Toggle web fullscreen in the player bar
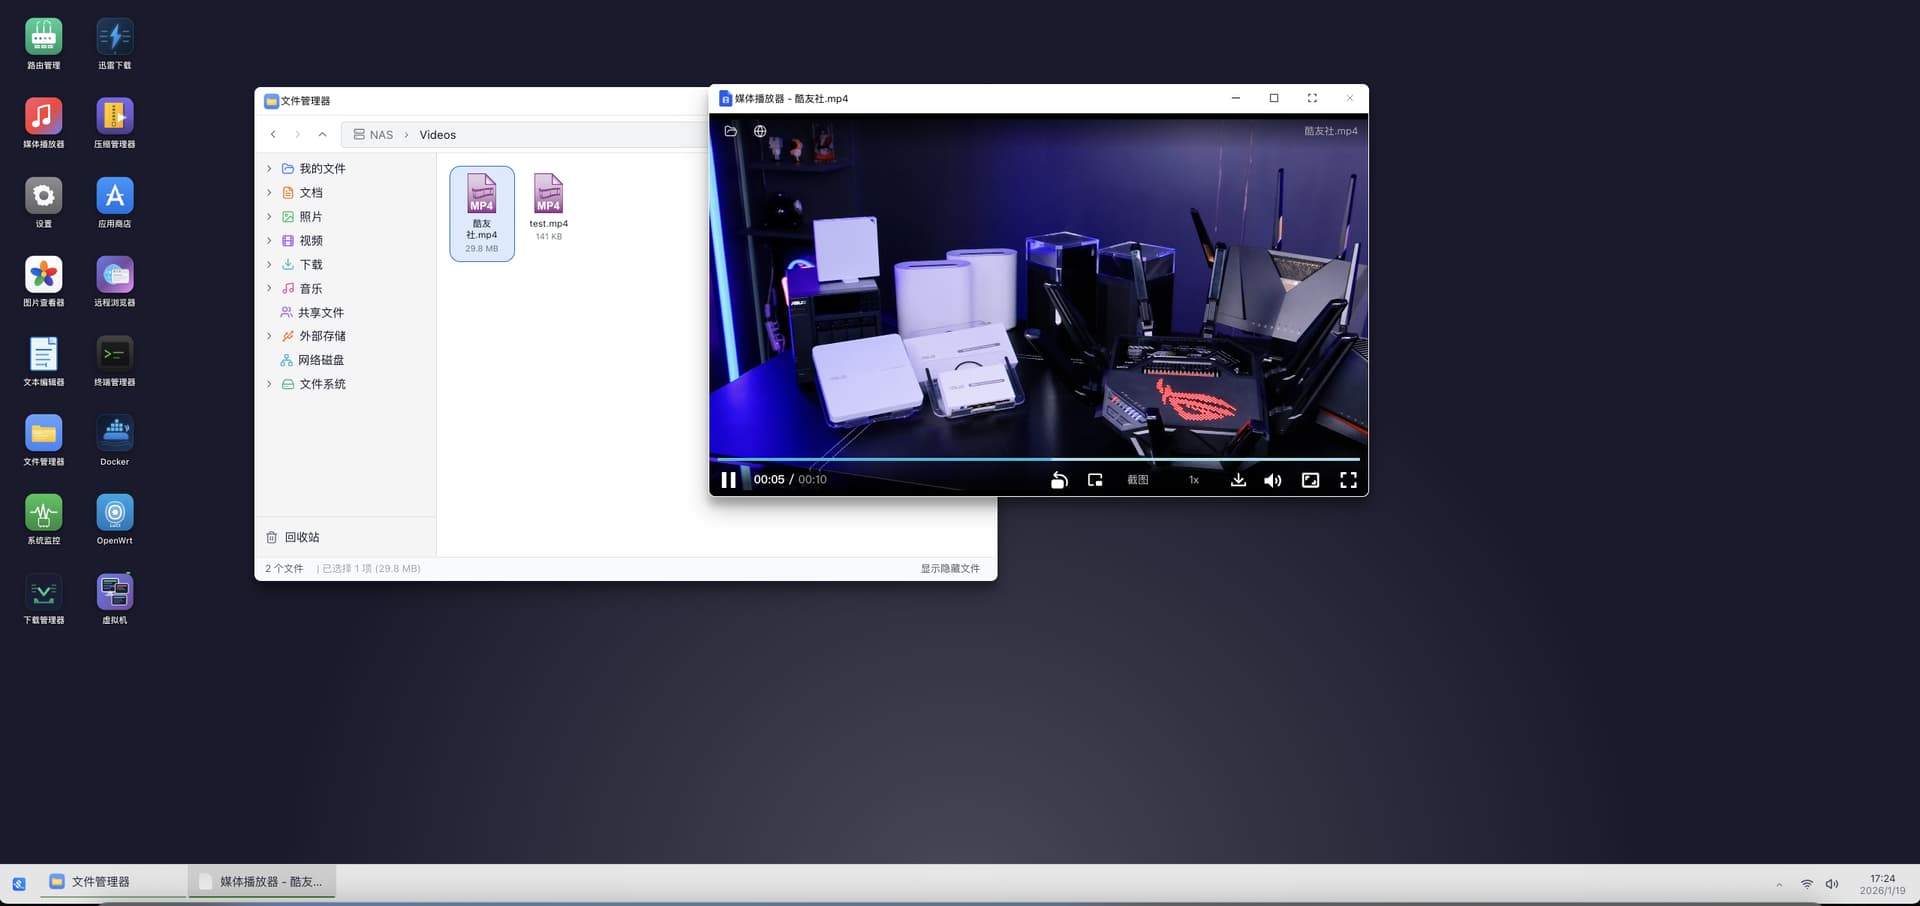Screen dimensions: 1920x906 point(1310,480)
